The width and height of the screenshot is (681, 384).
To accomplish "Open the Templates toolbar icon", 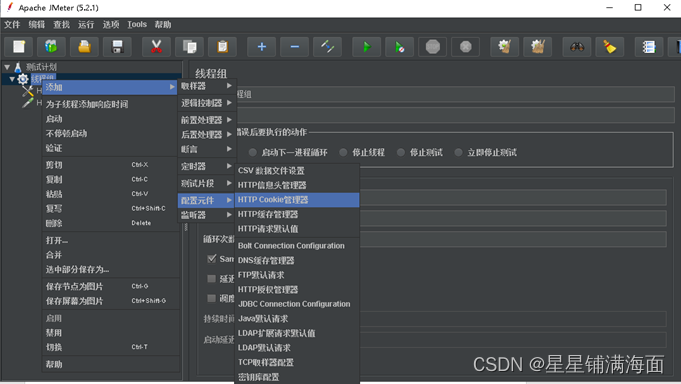I will tap(51, 46).
